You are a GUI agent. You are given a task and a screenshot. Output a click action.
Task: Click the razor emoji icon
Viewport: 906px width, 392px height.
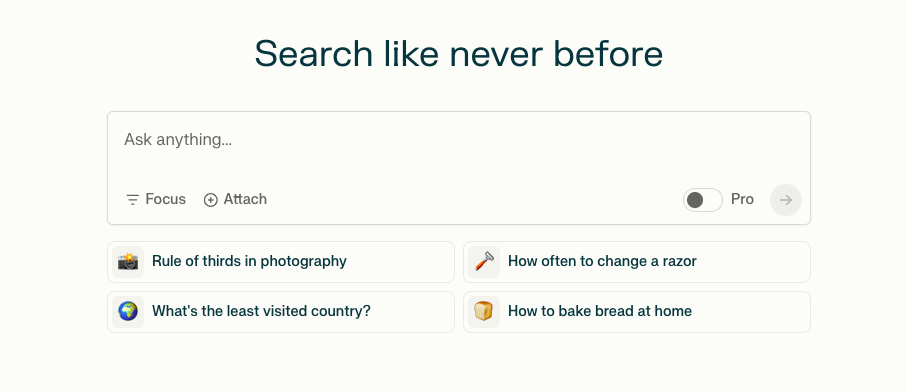click(484, 262)
